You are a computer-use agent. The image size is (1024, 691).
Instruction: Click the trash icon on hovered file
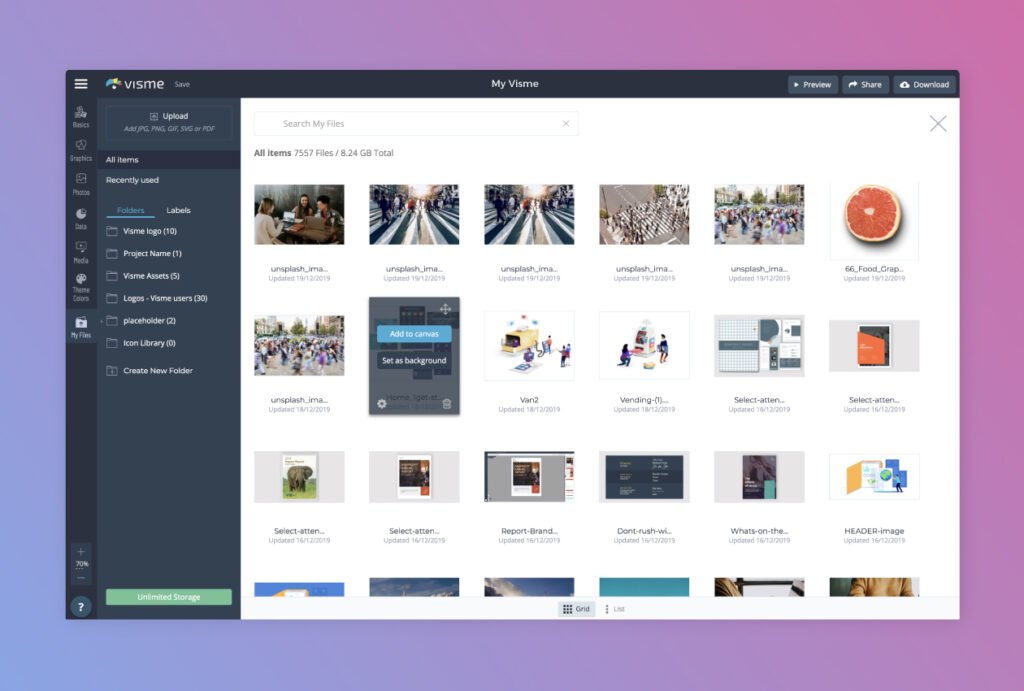[x=447, y=404]
